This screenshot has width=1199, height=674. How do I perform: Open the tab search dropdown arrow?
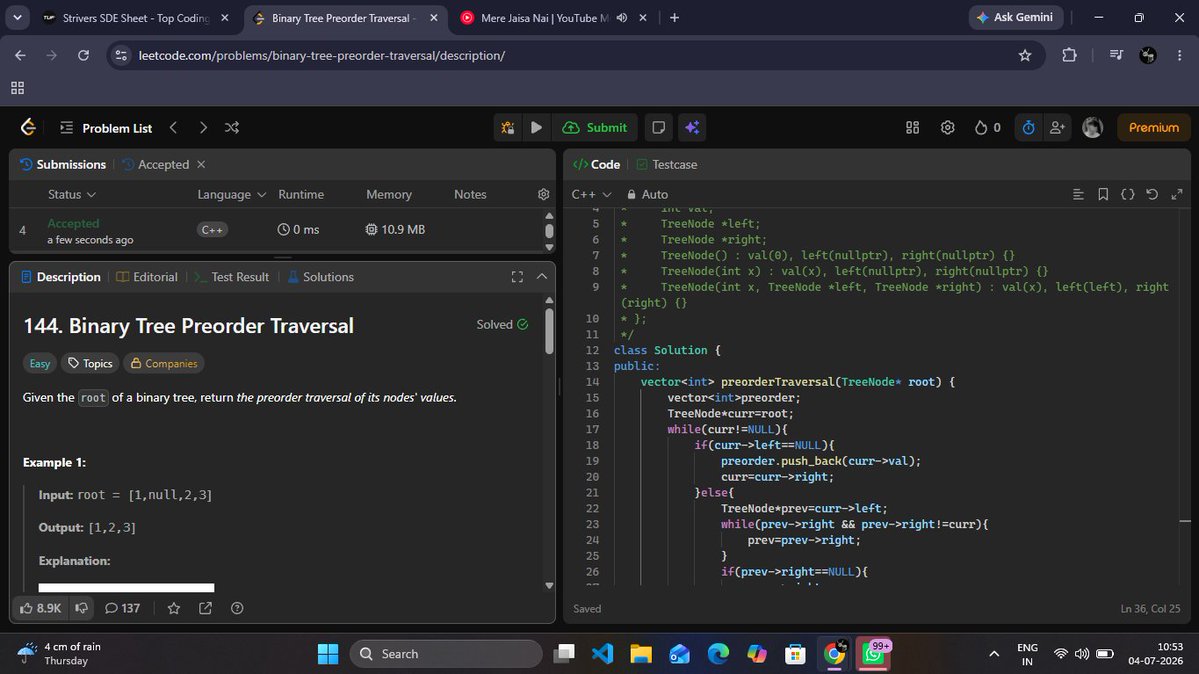point(17,18)
